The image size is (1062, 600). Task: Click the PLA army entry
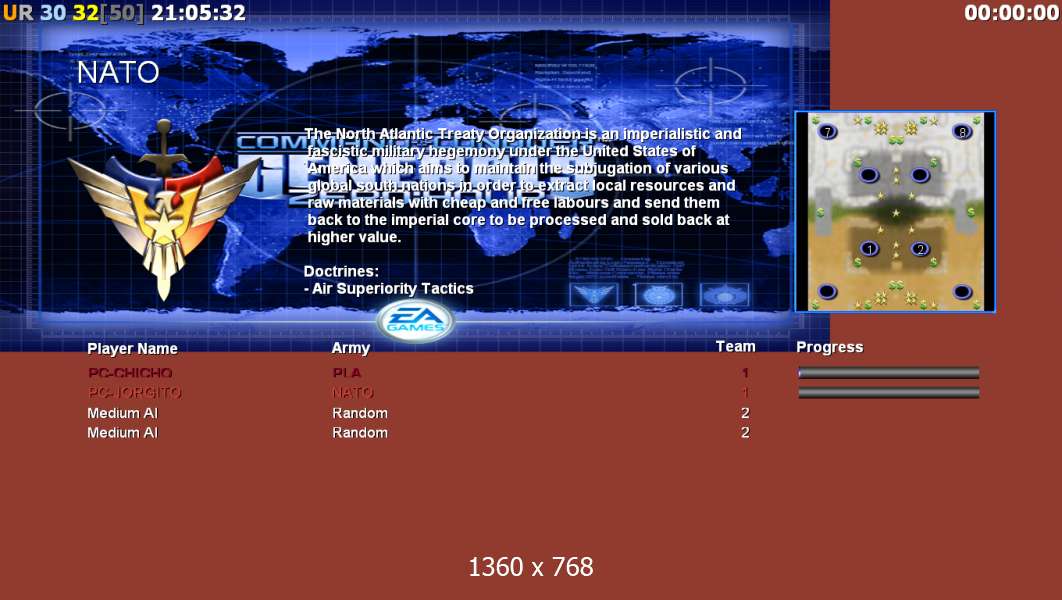(x=347, y=372)
